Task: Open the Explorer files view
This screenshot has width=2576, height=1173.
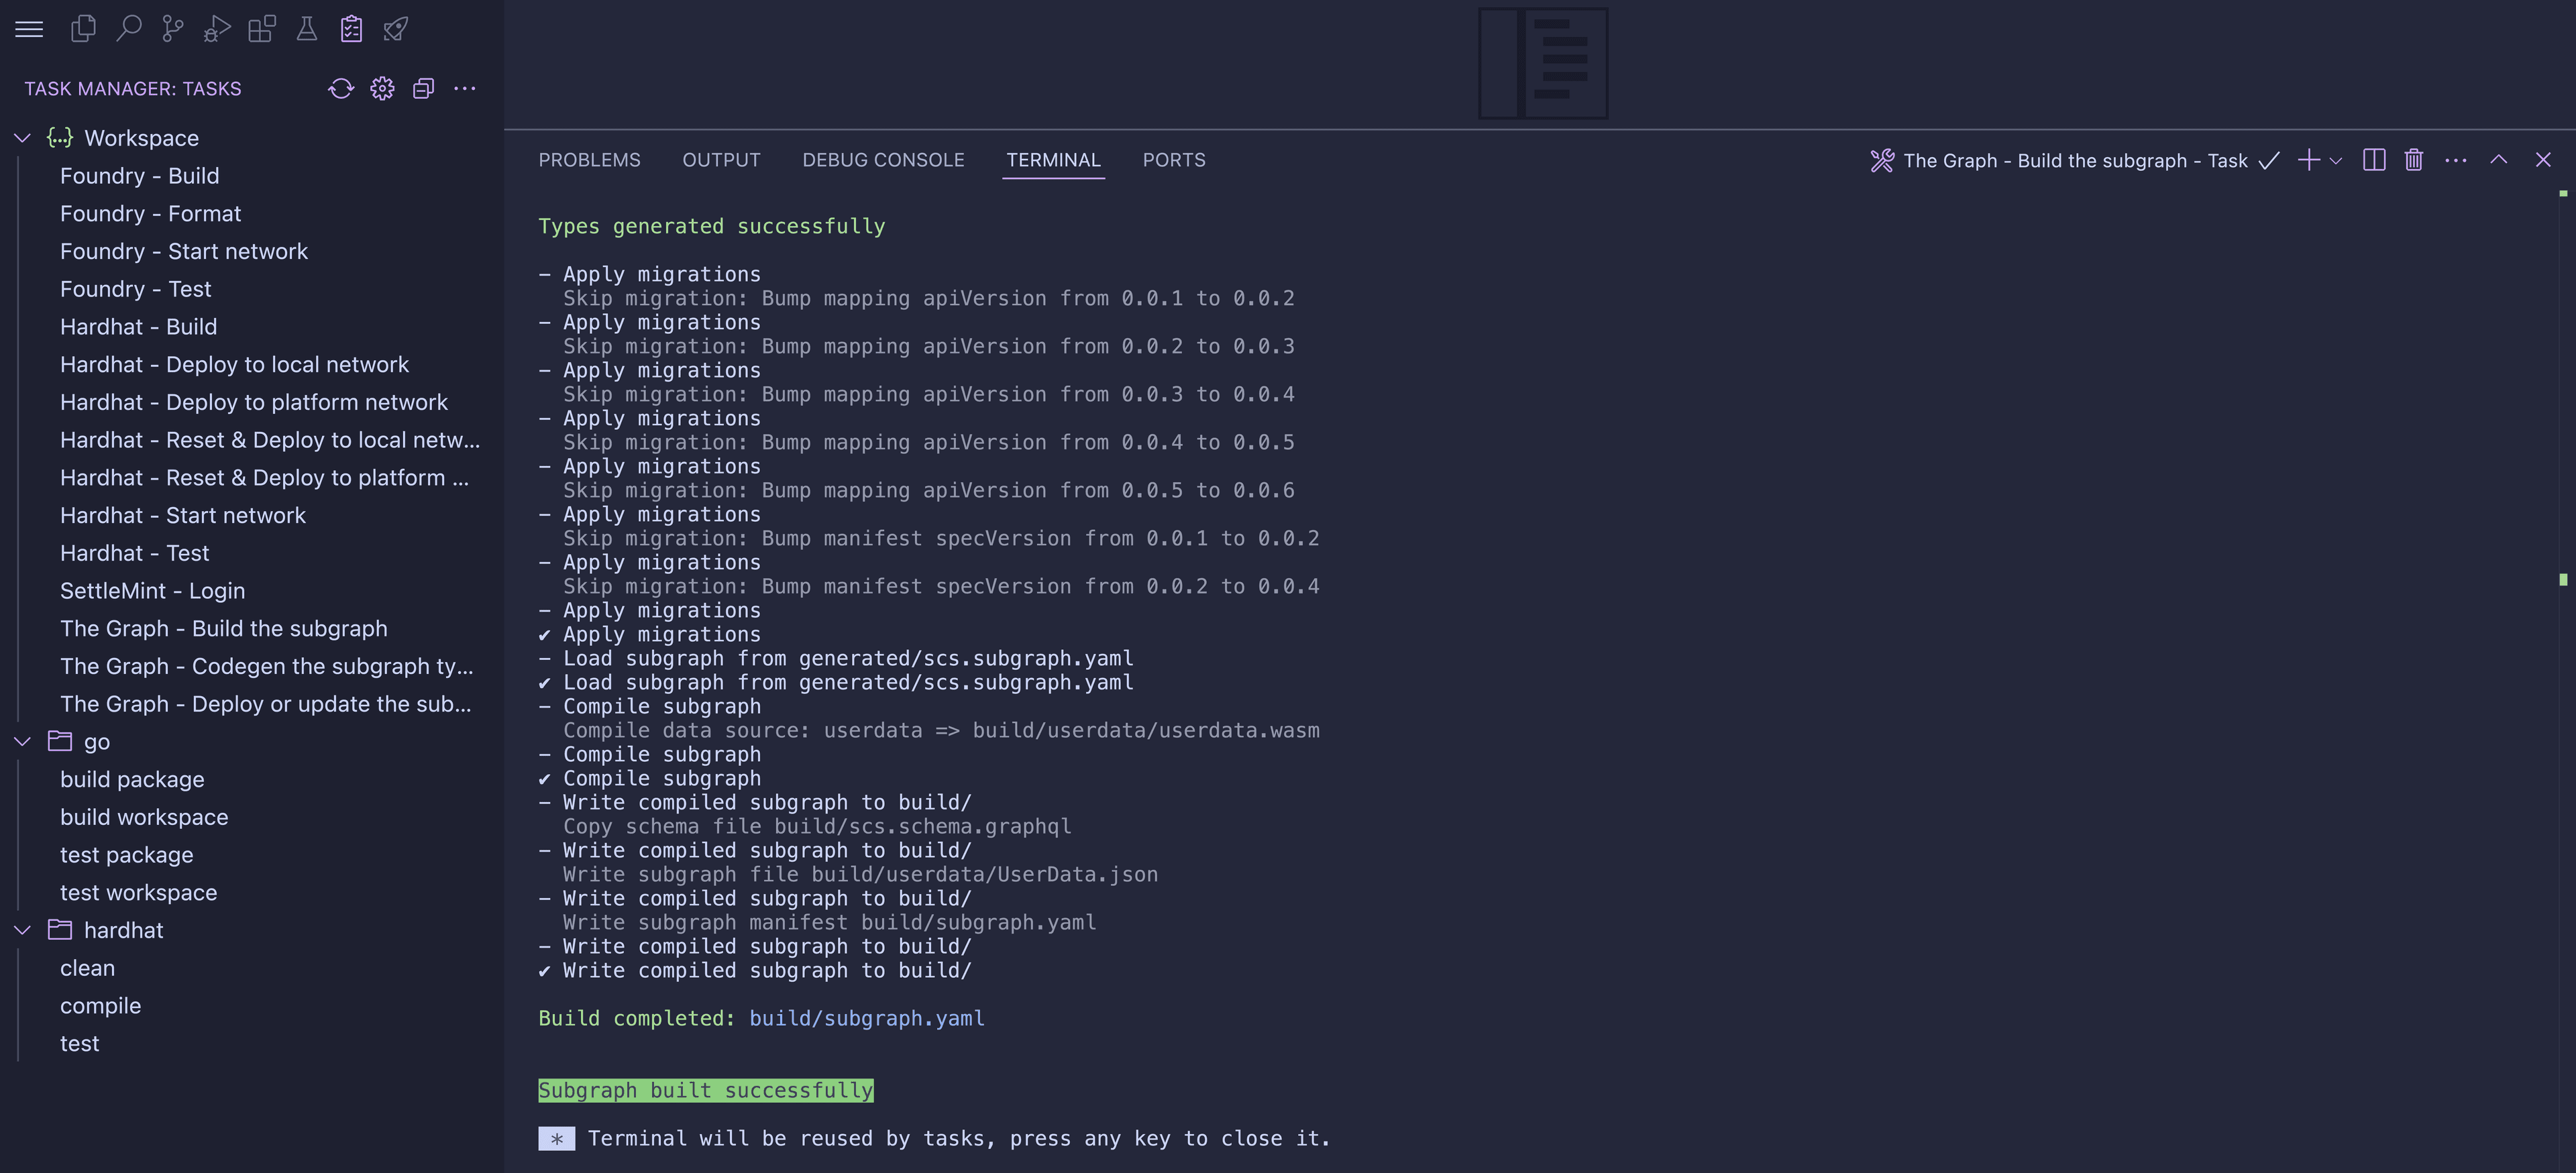Action: [x=84, y=29]
